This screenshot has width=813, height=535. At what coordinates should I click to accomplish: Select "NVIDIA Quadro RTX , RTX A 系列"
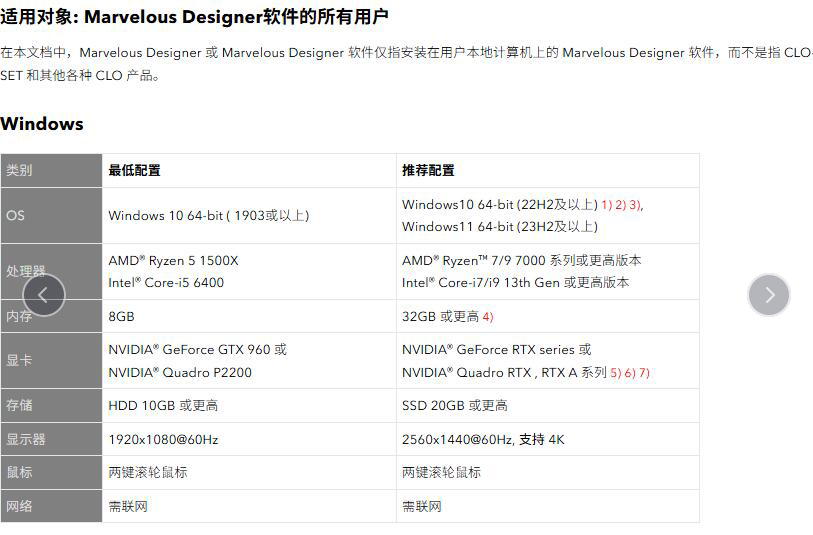pos(504,372)
